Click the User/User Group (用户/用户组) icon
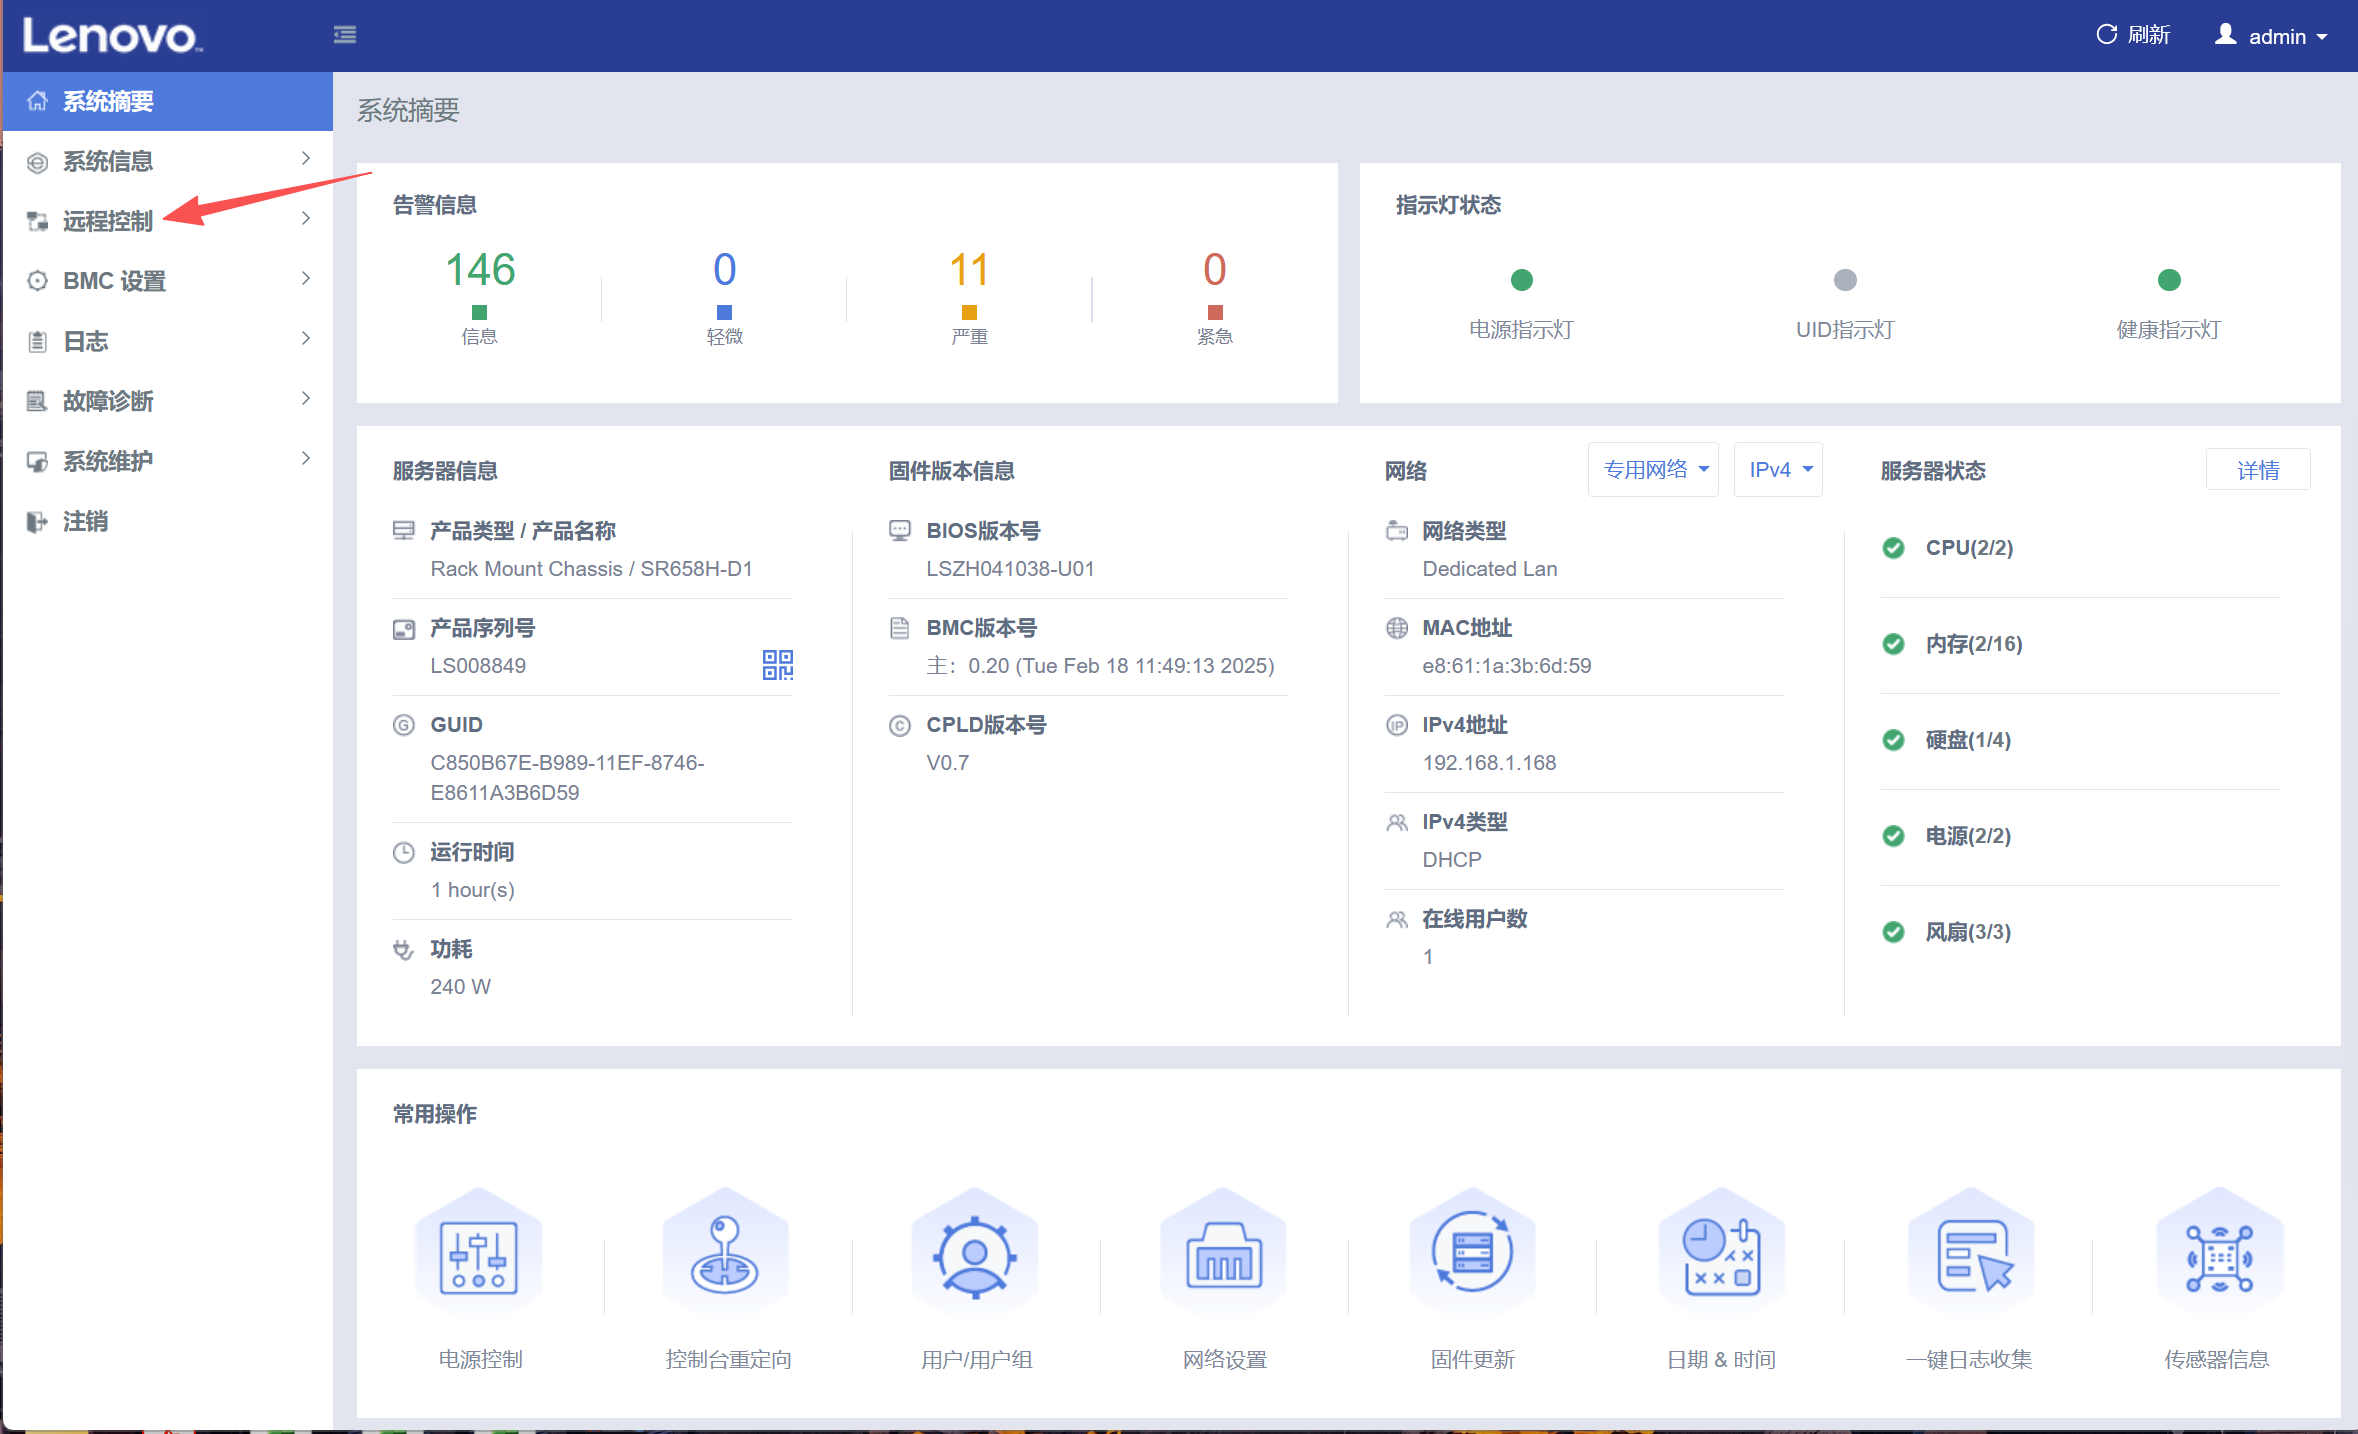 pos(975,1255)
